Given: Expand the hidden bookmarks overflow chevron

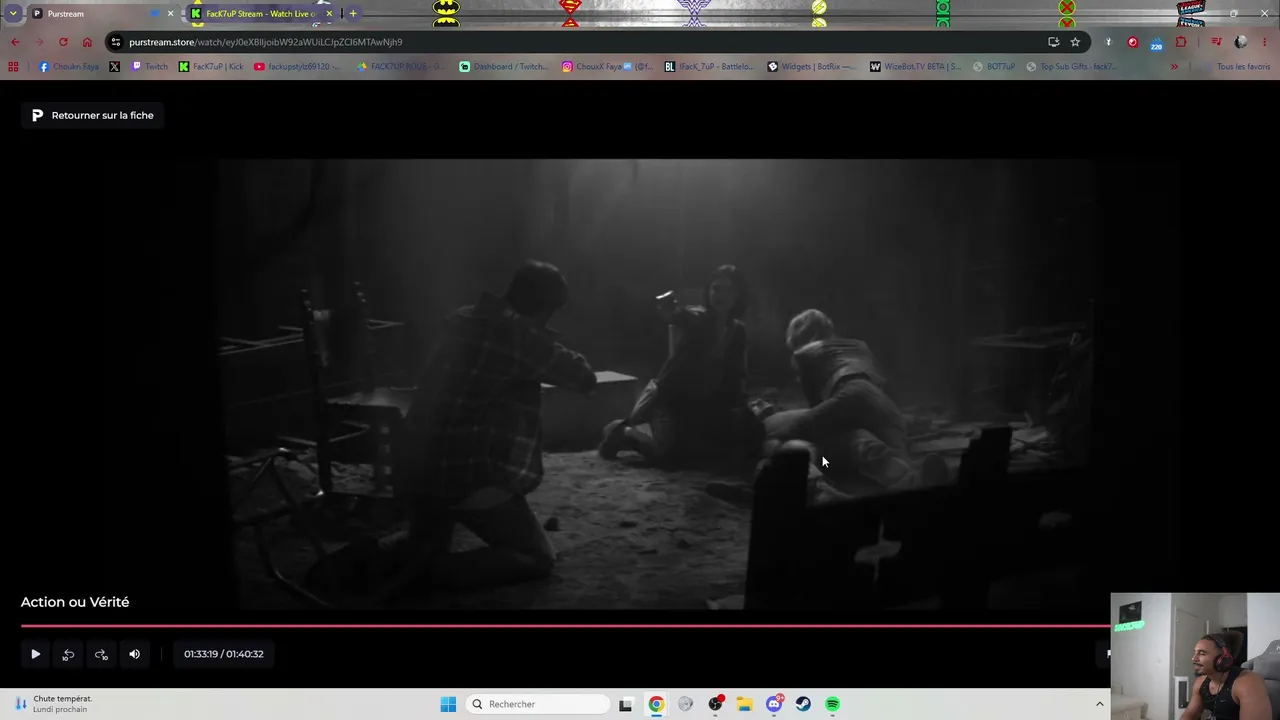Looking at the screenshot, I should 1174,67.
